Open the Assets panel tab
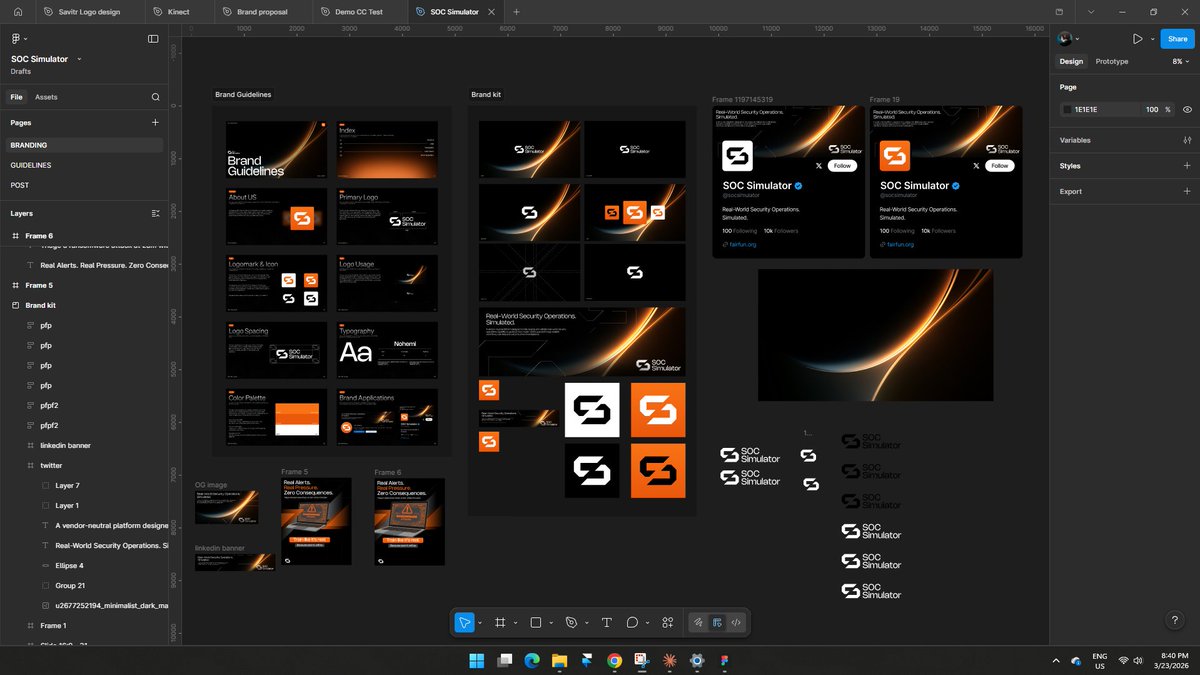The image size is (1200, 675). point(46,97)
